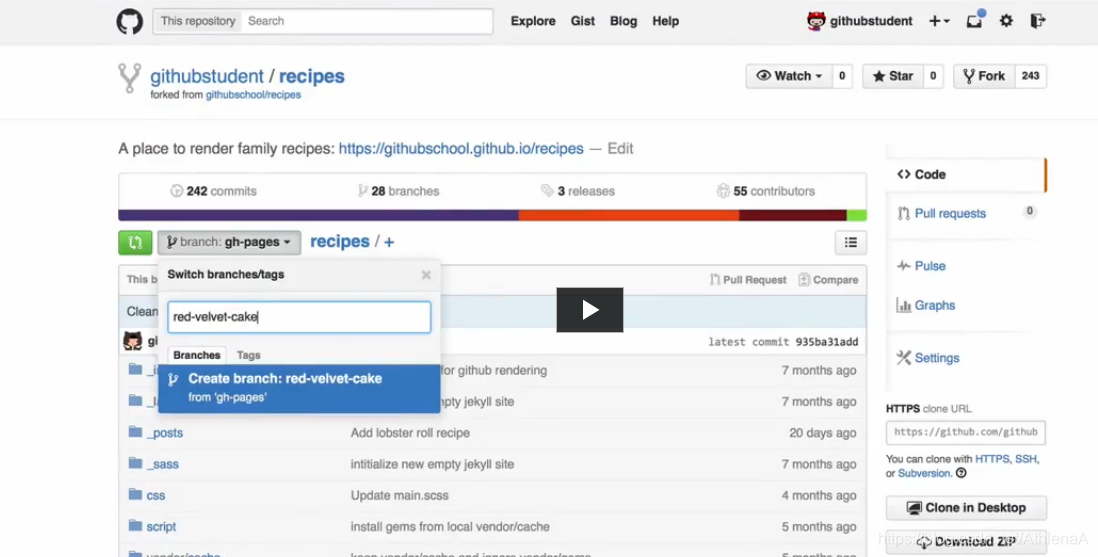Image resolution: width=1098 pixels, height=557 pixels.
Task: Click the Clone in Desktop button
Action: 966,508
